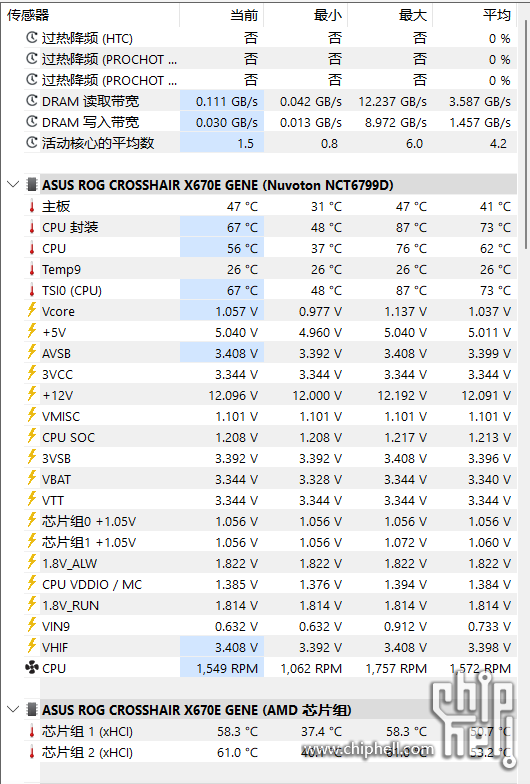The image size is (530, 784).
Task: Click lightning icon beside VTT
Action: pos(32,500)
